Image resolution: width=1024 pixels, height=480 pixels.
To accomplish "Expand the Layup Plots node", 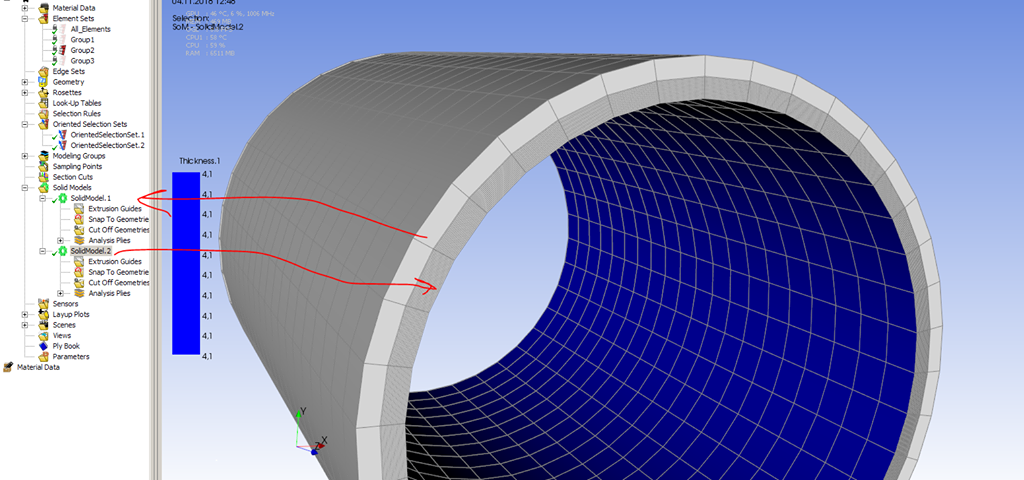I will click(25, 314).
